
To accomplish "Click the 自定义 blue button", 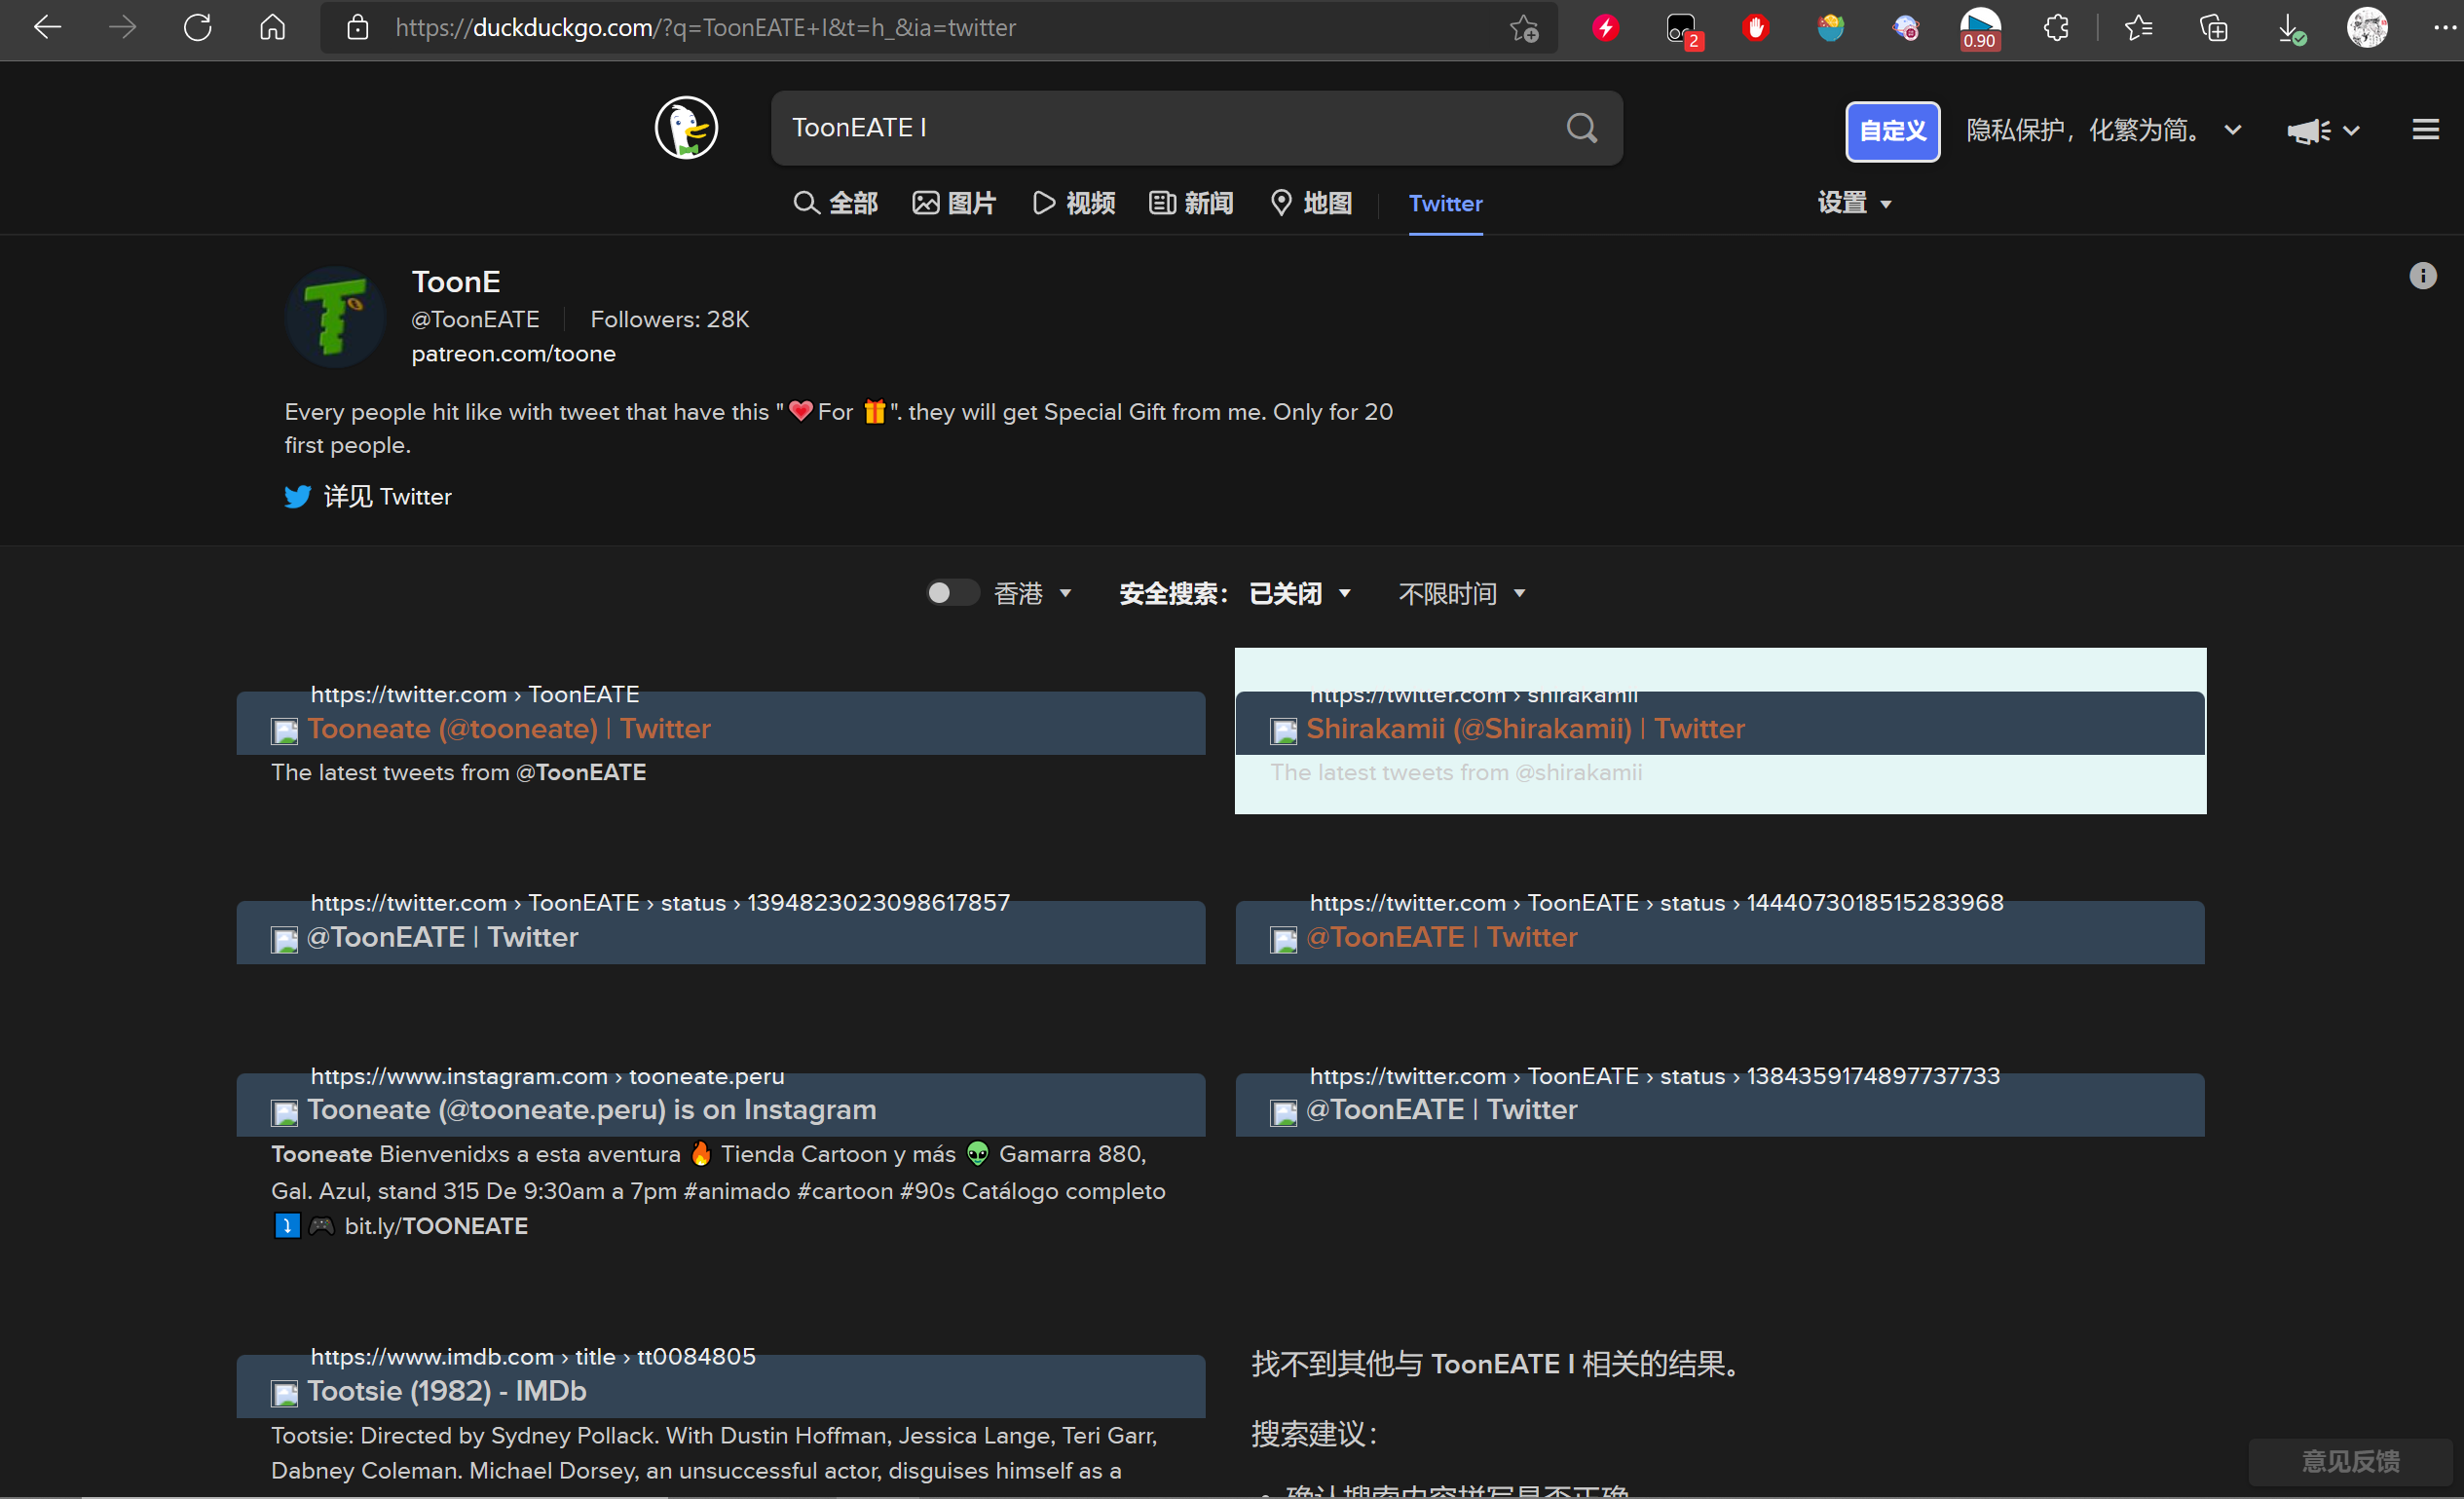I will pos(1891,131).
